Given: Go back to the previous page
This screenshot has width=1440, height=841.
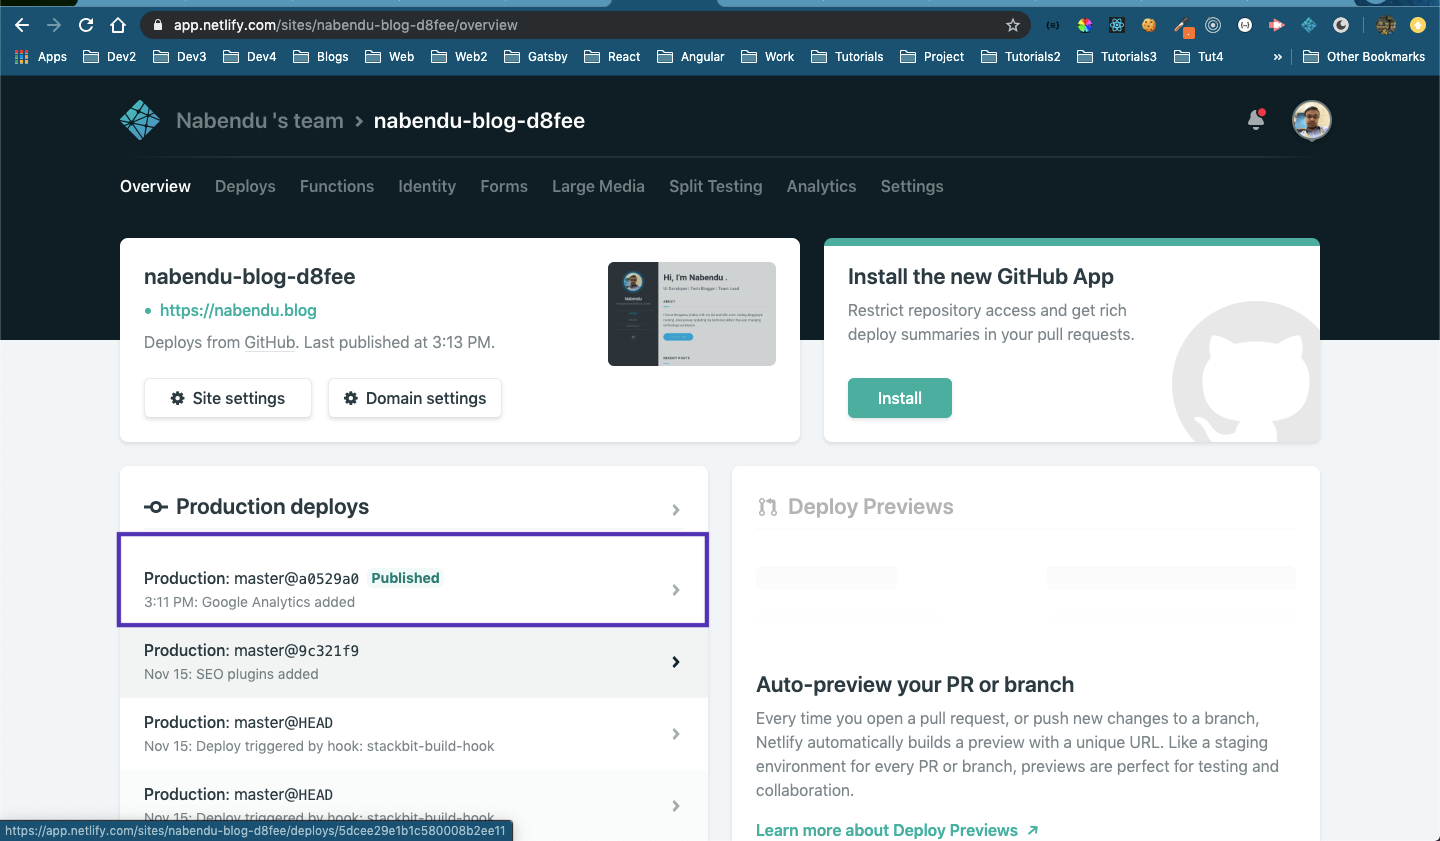Looking at the screenshot, I should [x=22, y=25].
